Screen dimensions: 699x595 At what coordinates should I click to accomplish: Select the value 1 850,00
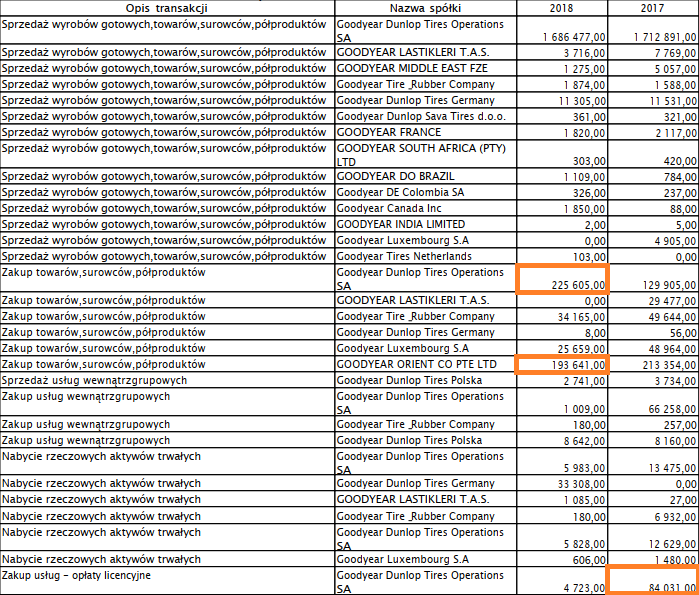584,209
